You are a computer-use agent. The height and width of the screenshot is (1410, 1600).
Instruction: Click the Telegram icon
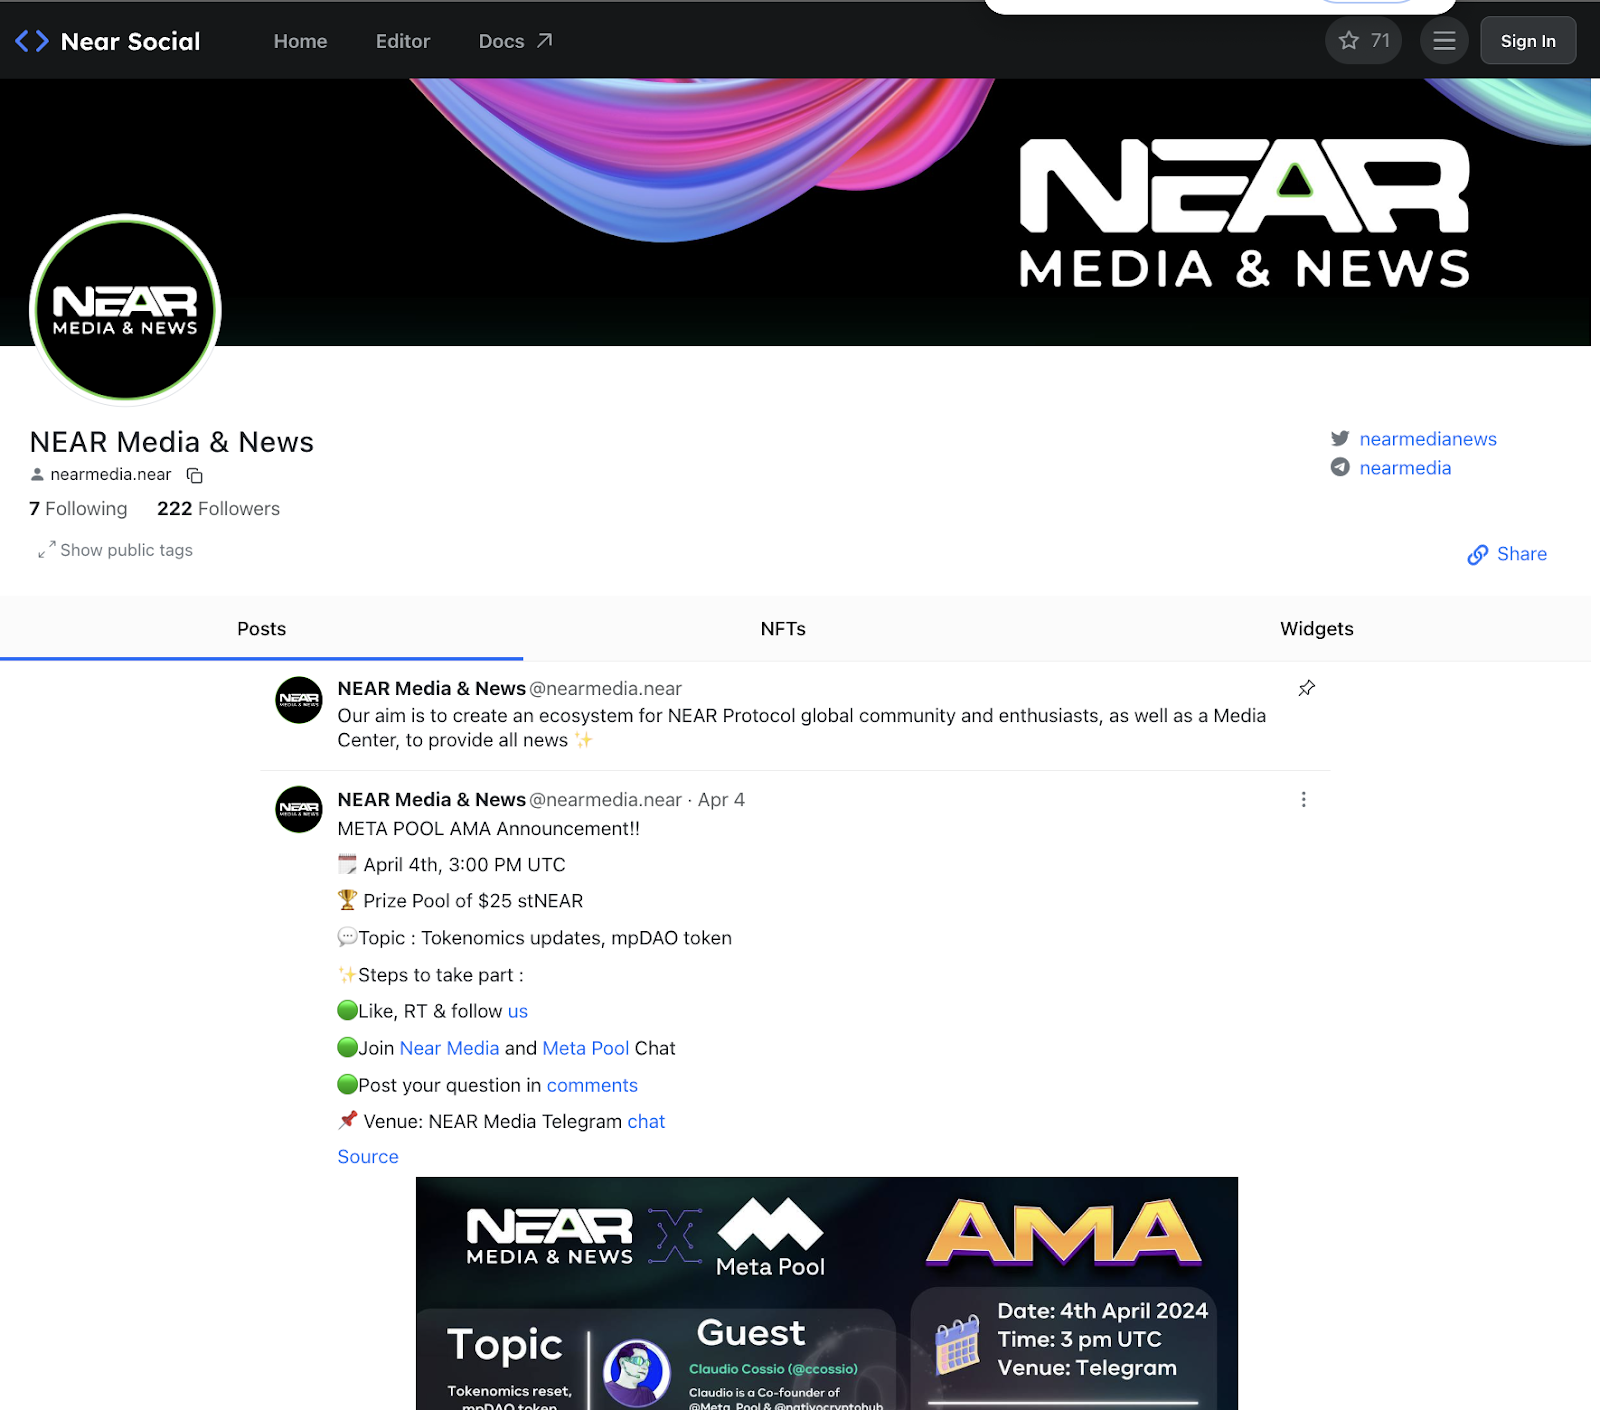(x=1340, y=467)
